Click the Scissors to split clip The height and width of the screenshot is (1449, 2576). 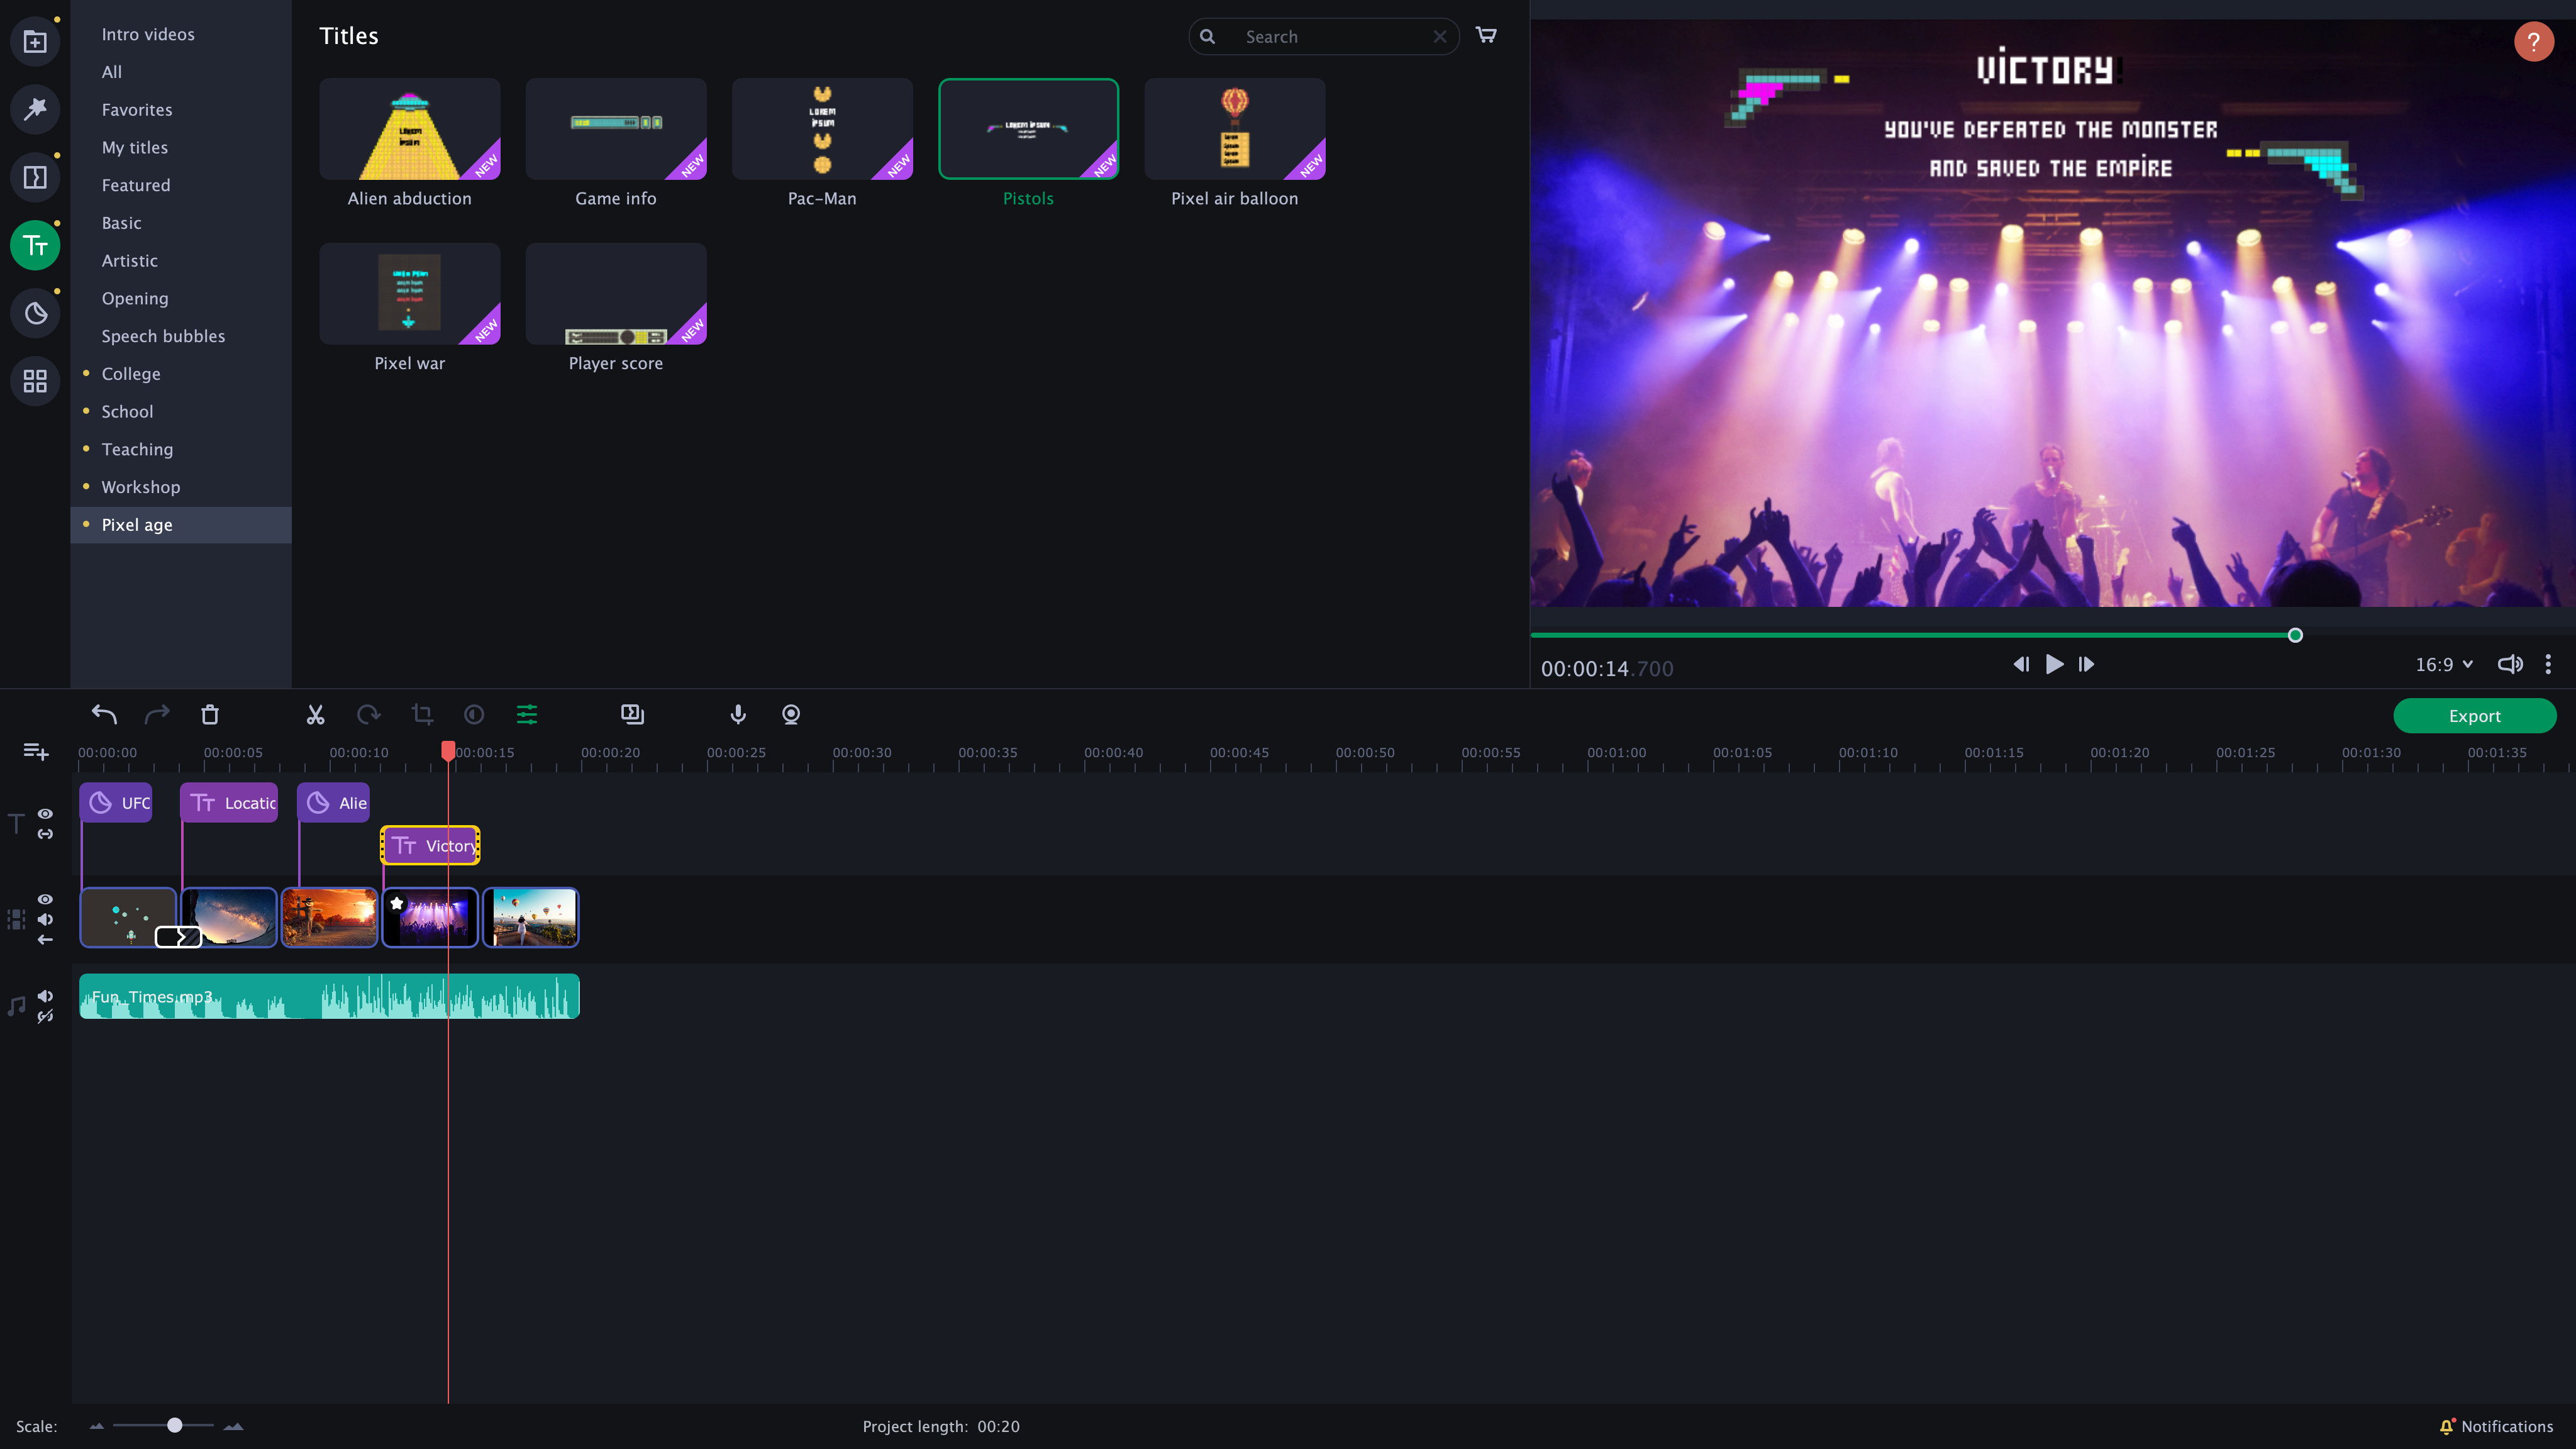315,715
